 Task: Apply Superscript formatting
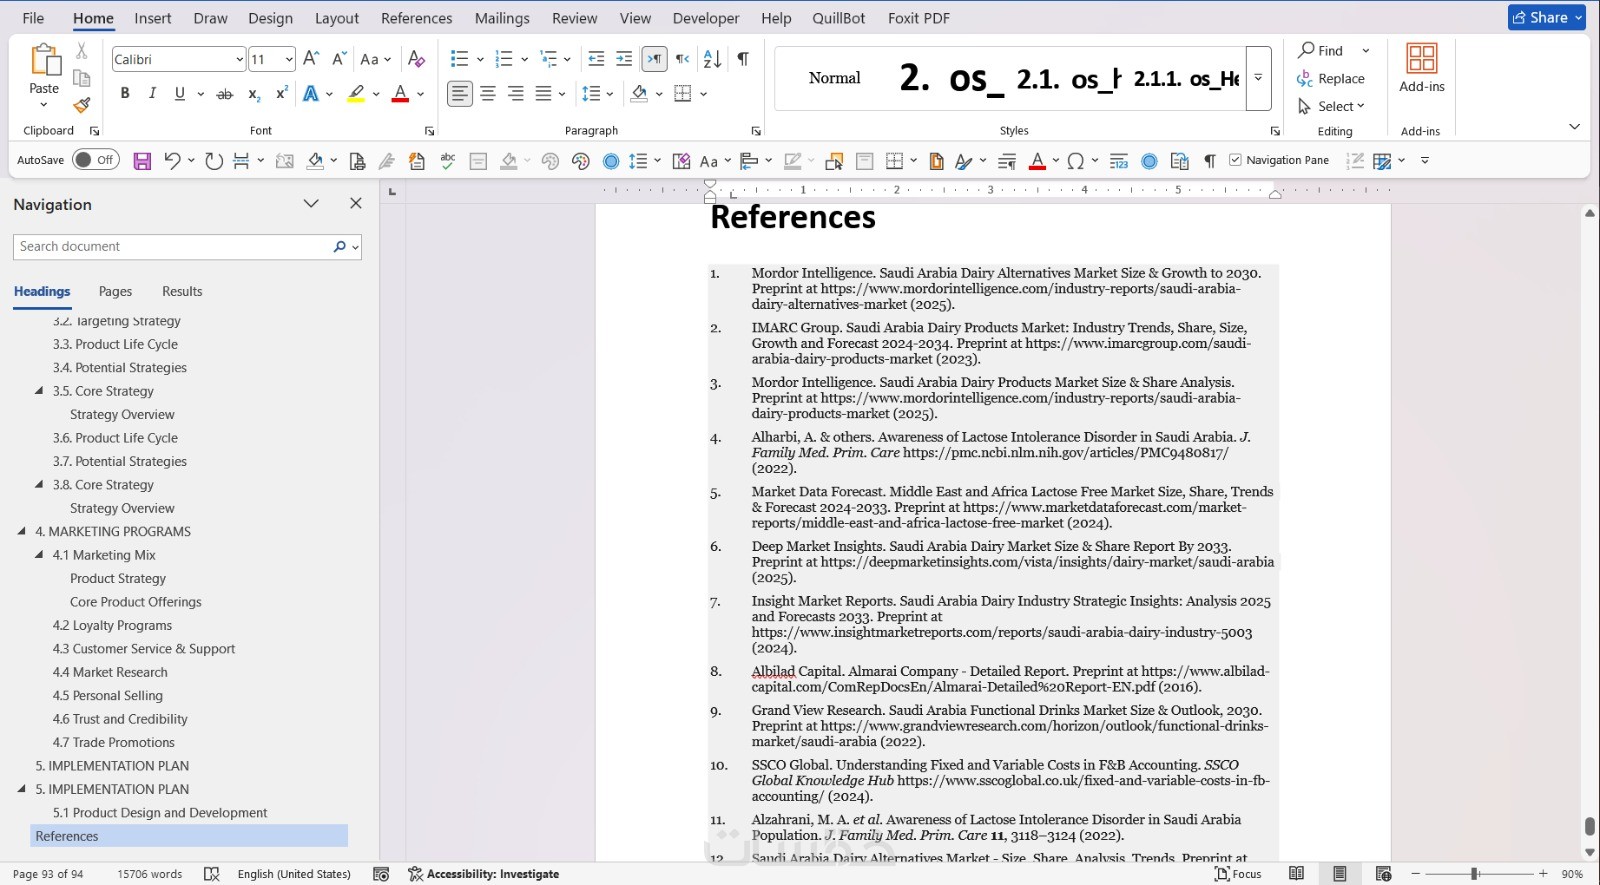pyautogui.click(x=282, y=94)
